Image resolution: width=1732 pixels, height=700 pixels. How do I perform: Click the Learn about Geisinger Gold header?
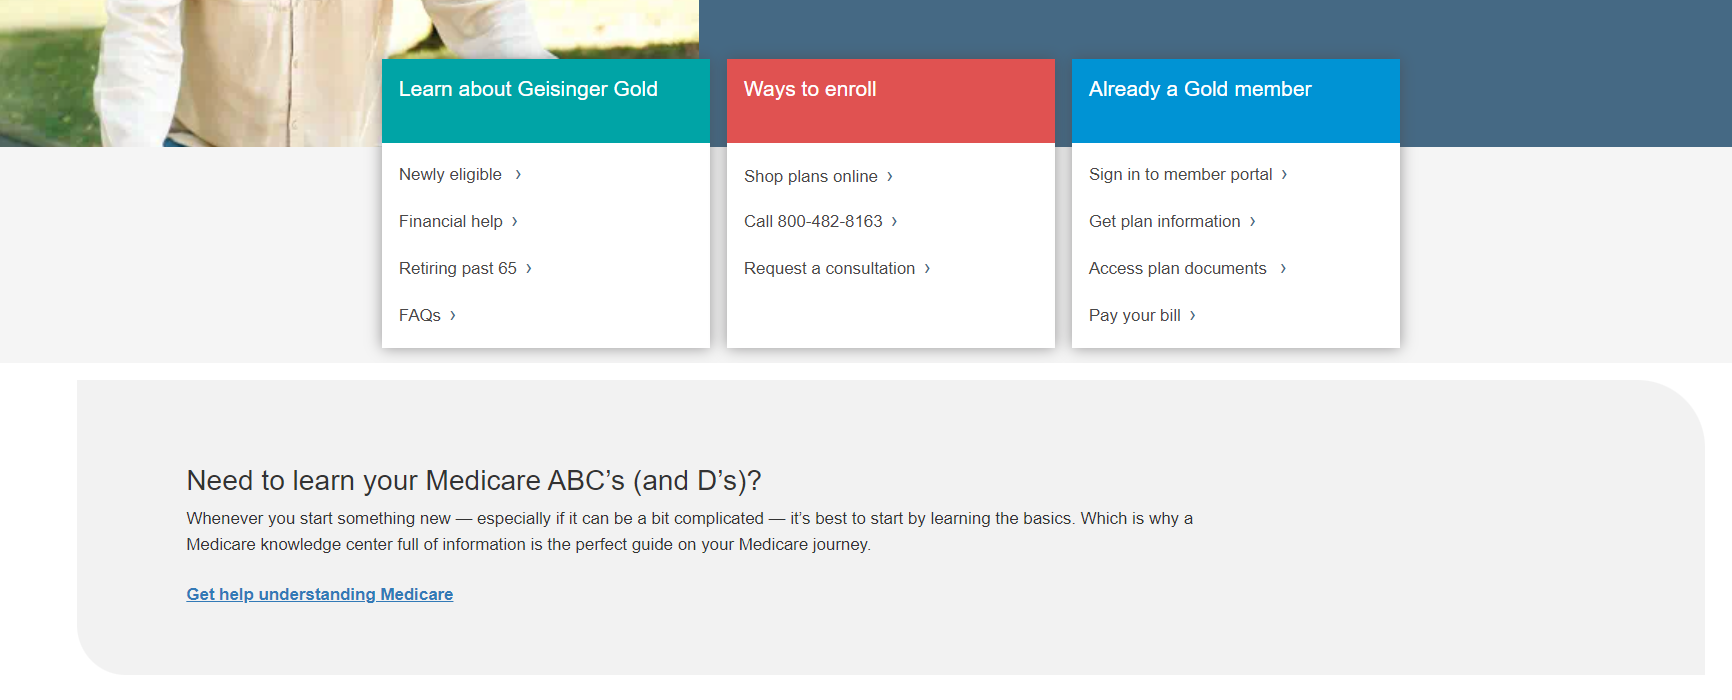pyautogui.click(x=546, y=101)
